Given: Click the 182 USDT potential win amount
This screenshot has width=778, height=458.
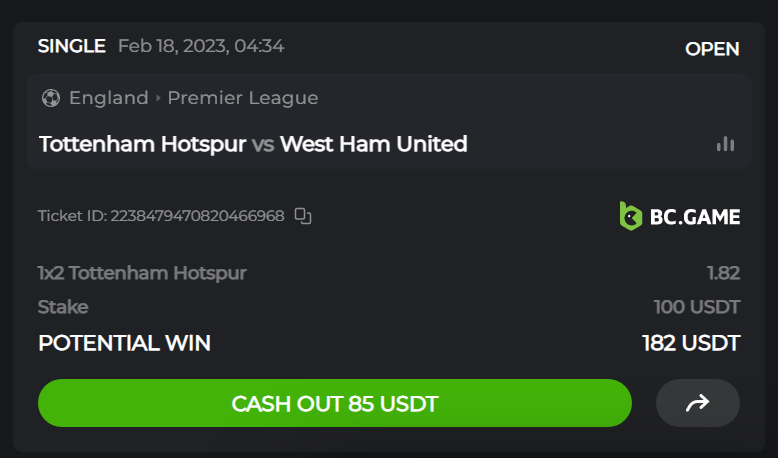Looking at the screenshot, I should (691, 343).
